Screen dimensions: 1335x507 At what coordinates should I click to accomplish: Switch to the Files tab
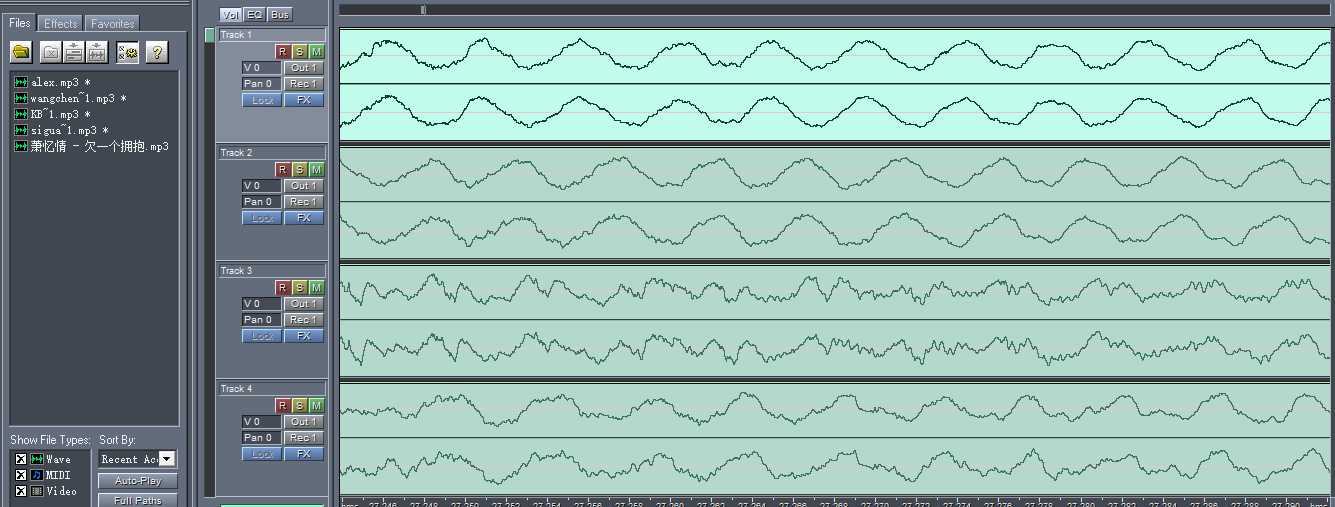click(21, 22)
